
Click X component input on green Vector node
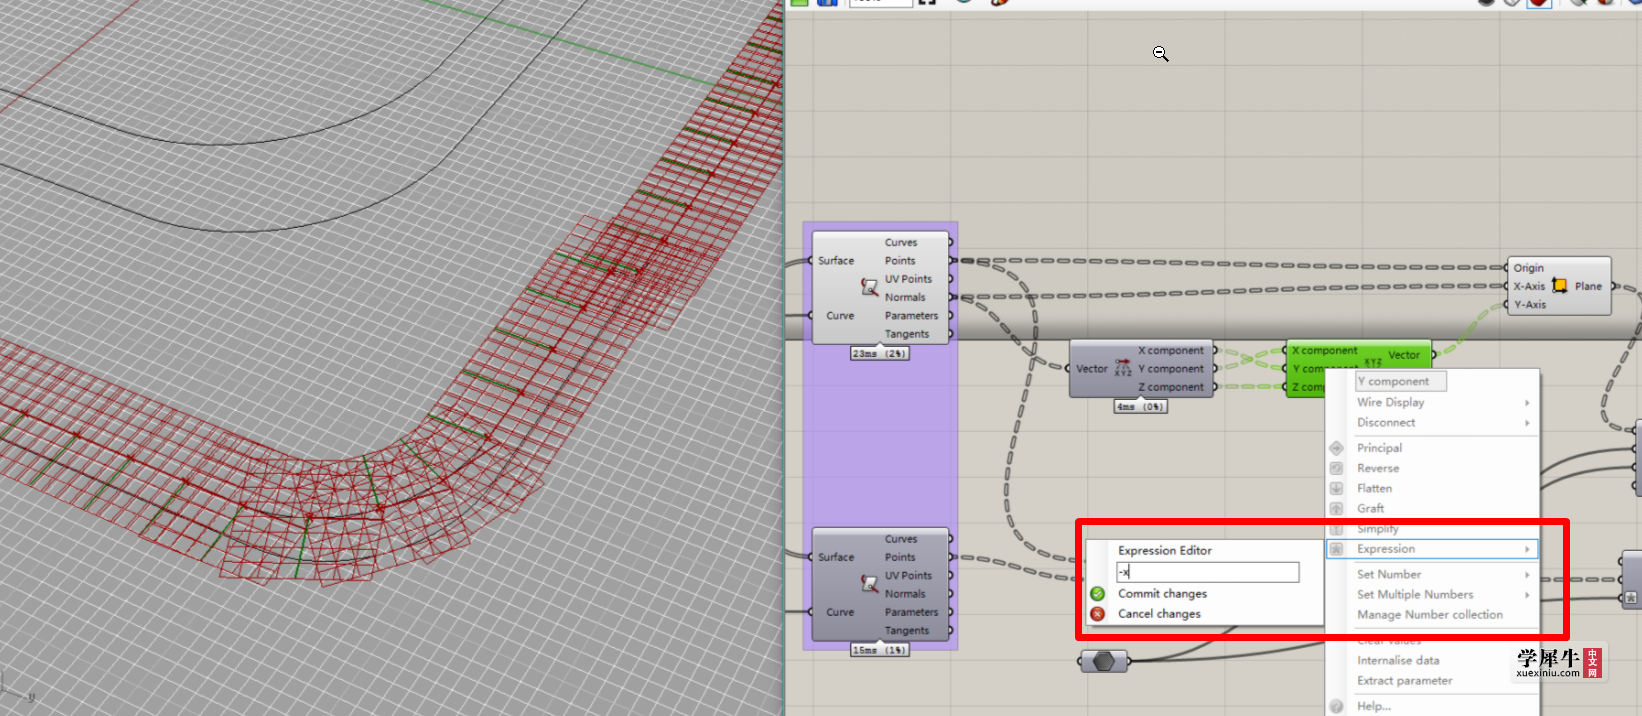[x=1324, y=351]
